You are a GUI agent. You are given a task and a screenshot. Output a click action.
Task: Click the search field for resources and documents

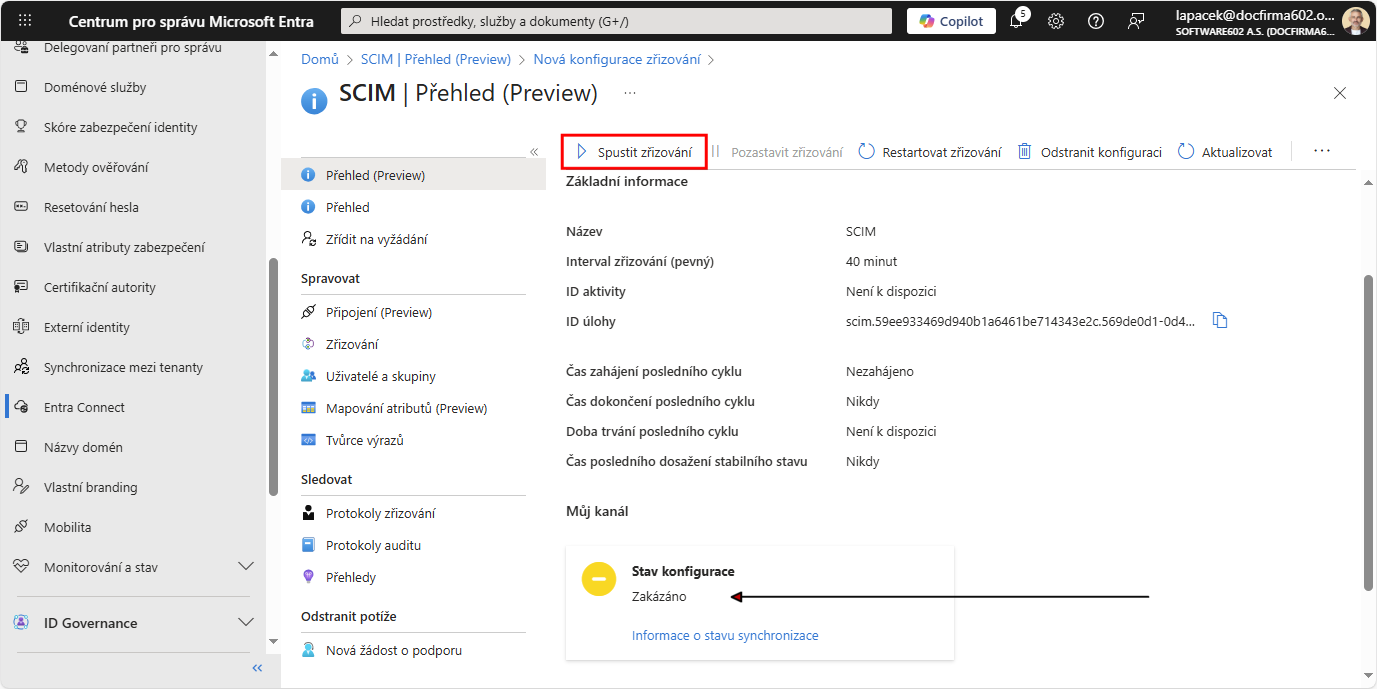tap(616, 21)
